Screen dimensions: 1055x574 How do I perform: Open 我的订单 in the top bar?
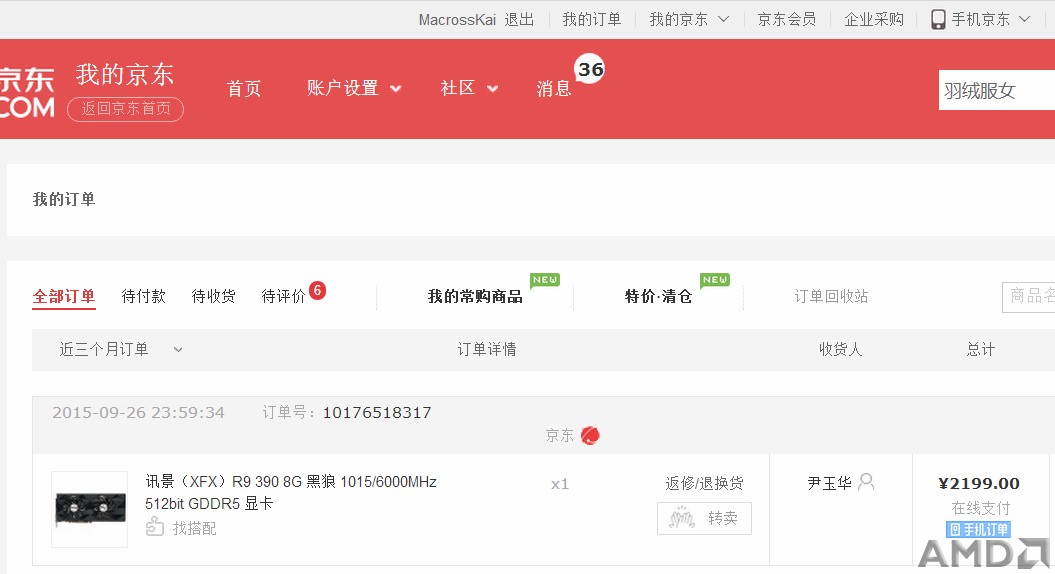591,20
